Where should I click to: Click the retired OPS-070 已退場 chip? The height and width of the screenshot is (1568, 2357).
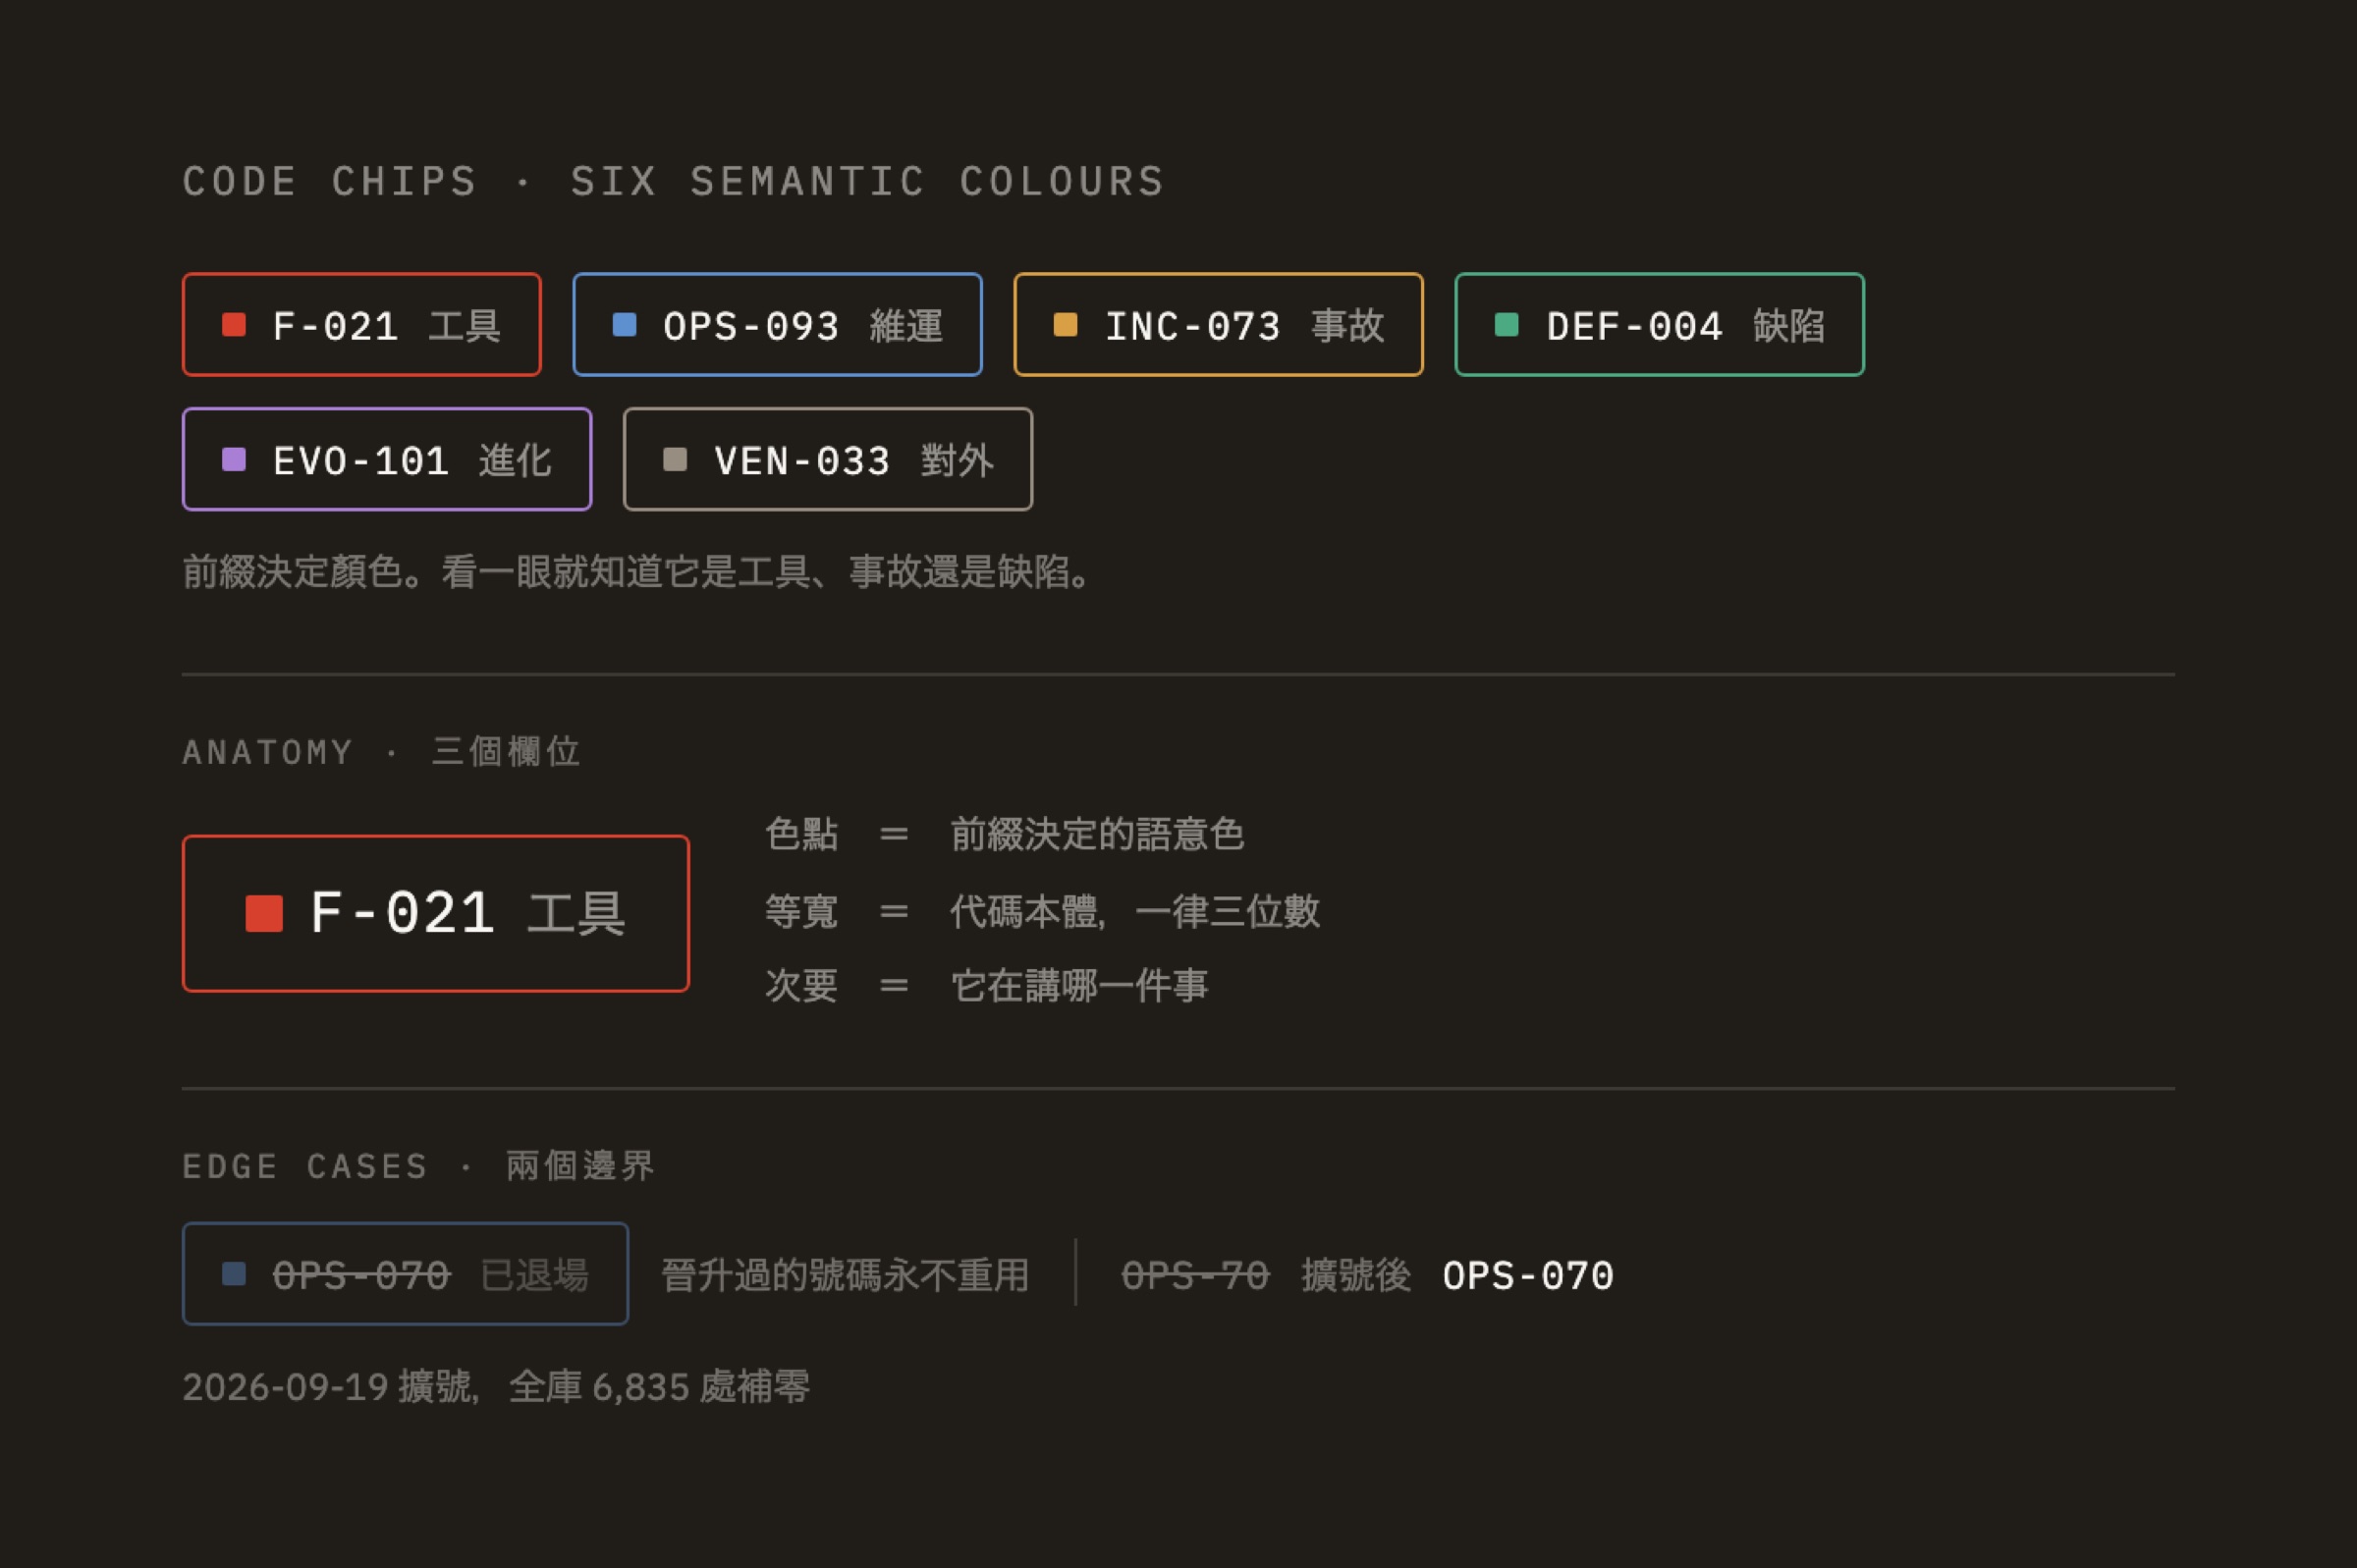click(x=405, y=1273)
